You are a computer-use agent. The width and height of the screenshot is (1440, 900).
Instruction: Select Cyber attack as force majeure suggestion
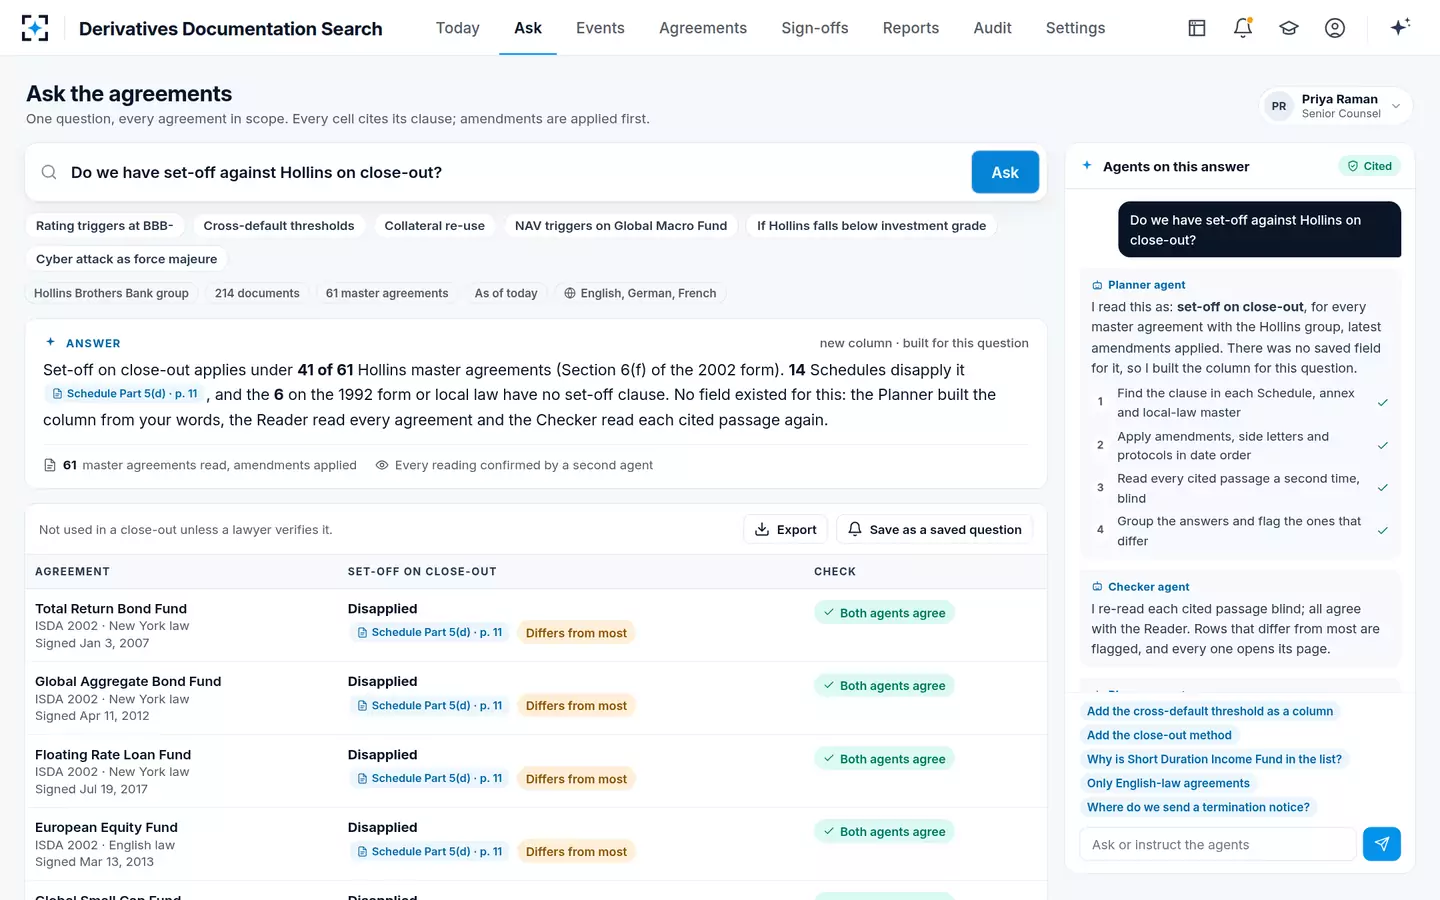(x=127, y=259)
